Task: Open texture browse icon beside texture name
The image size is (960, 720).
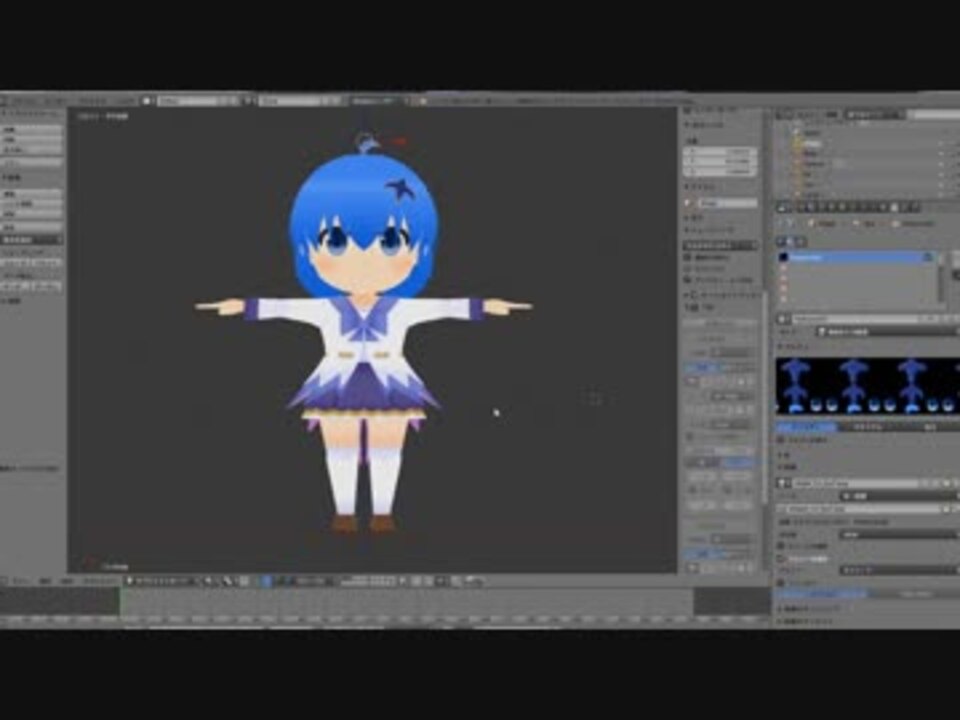Action: tap(784, 320)
